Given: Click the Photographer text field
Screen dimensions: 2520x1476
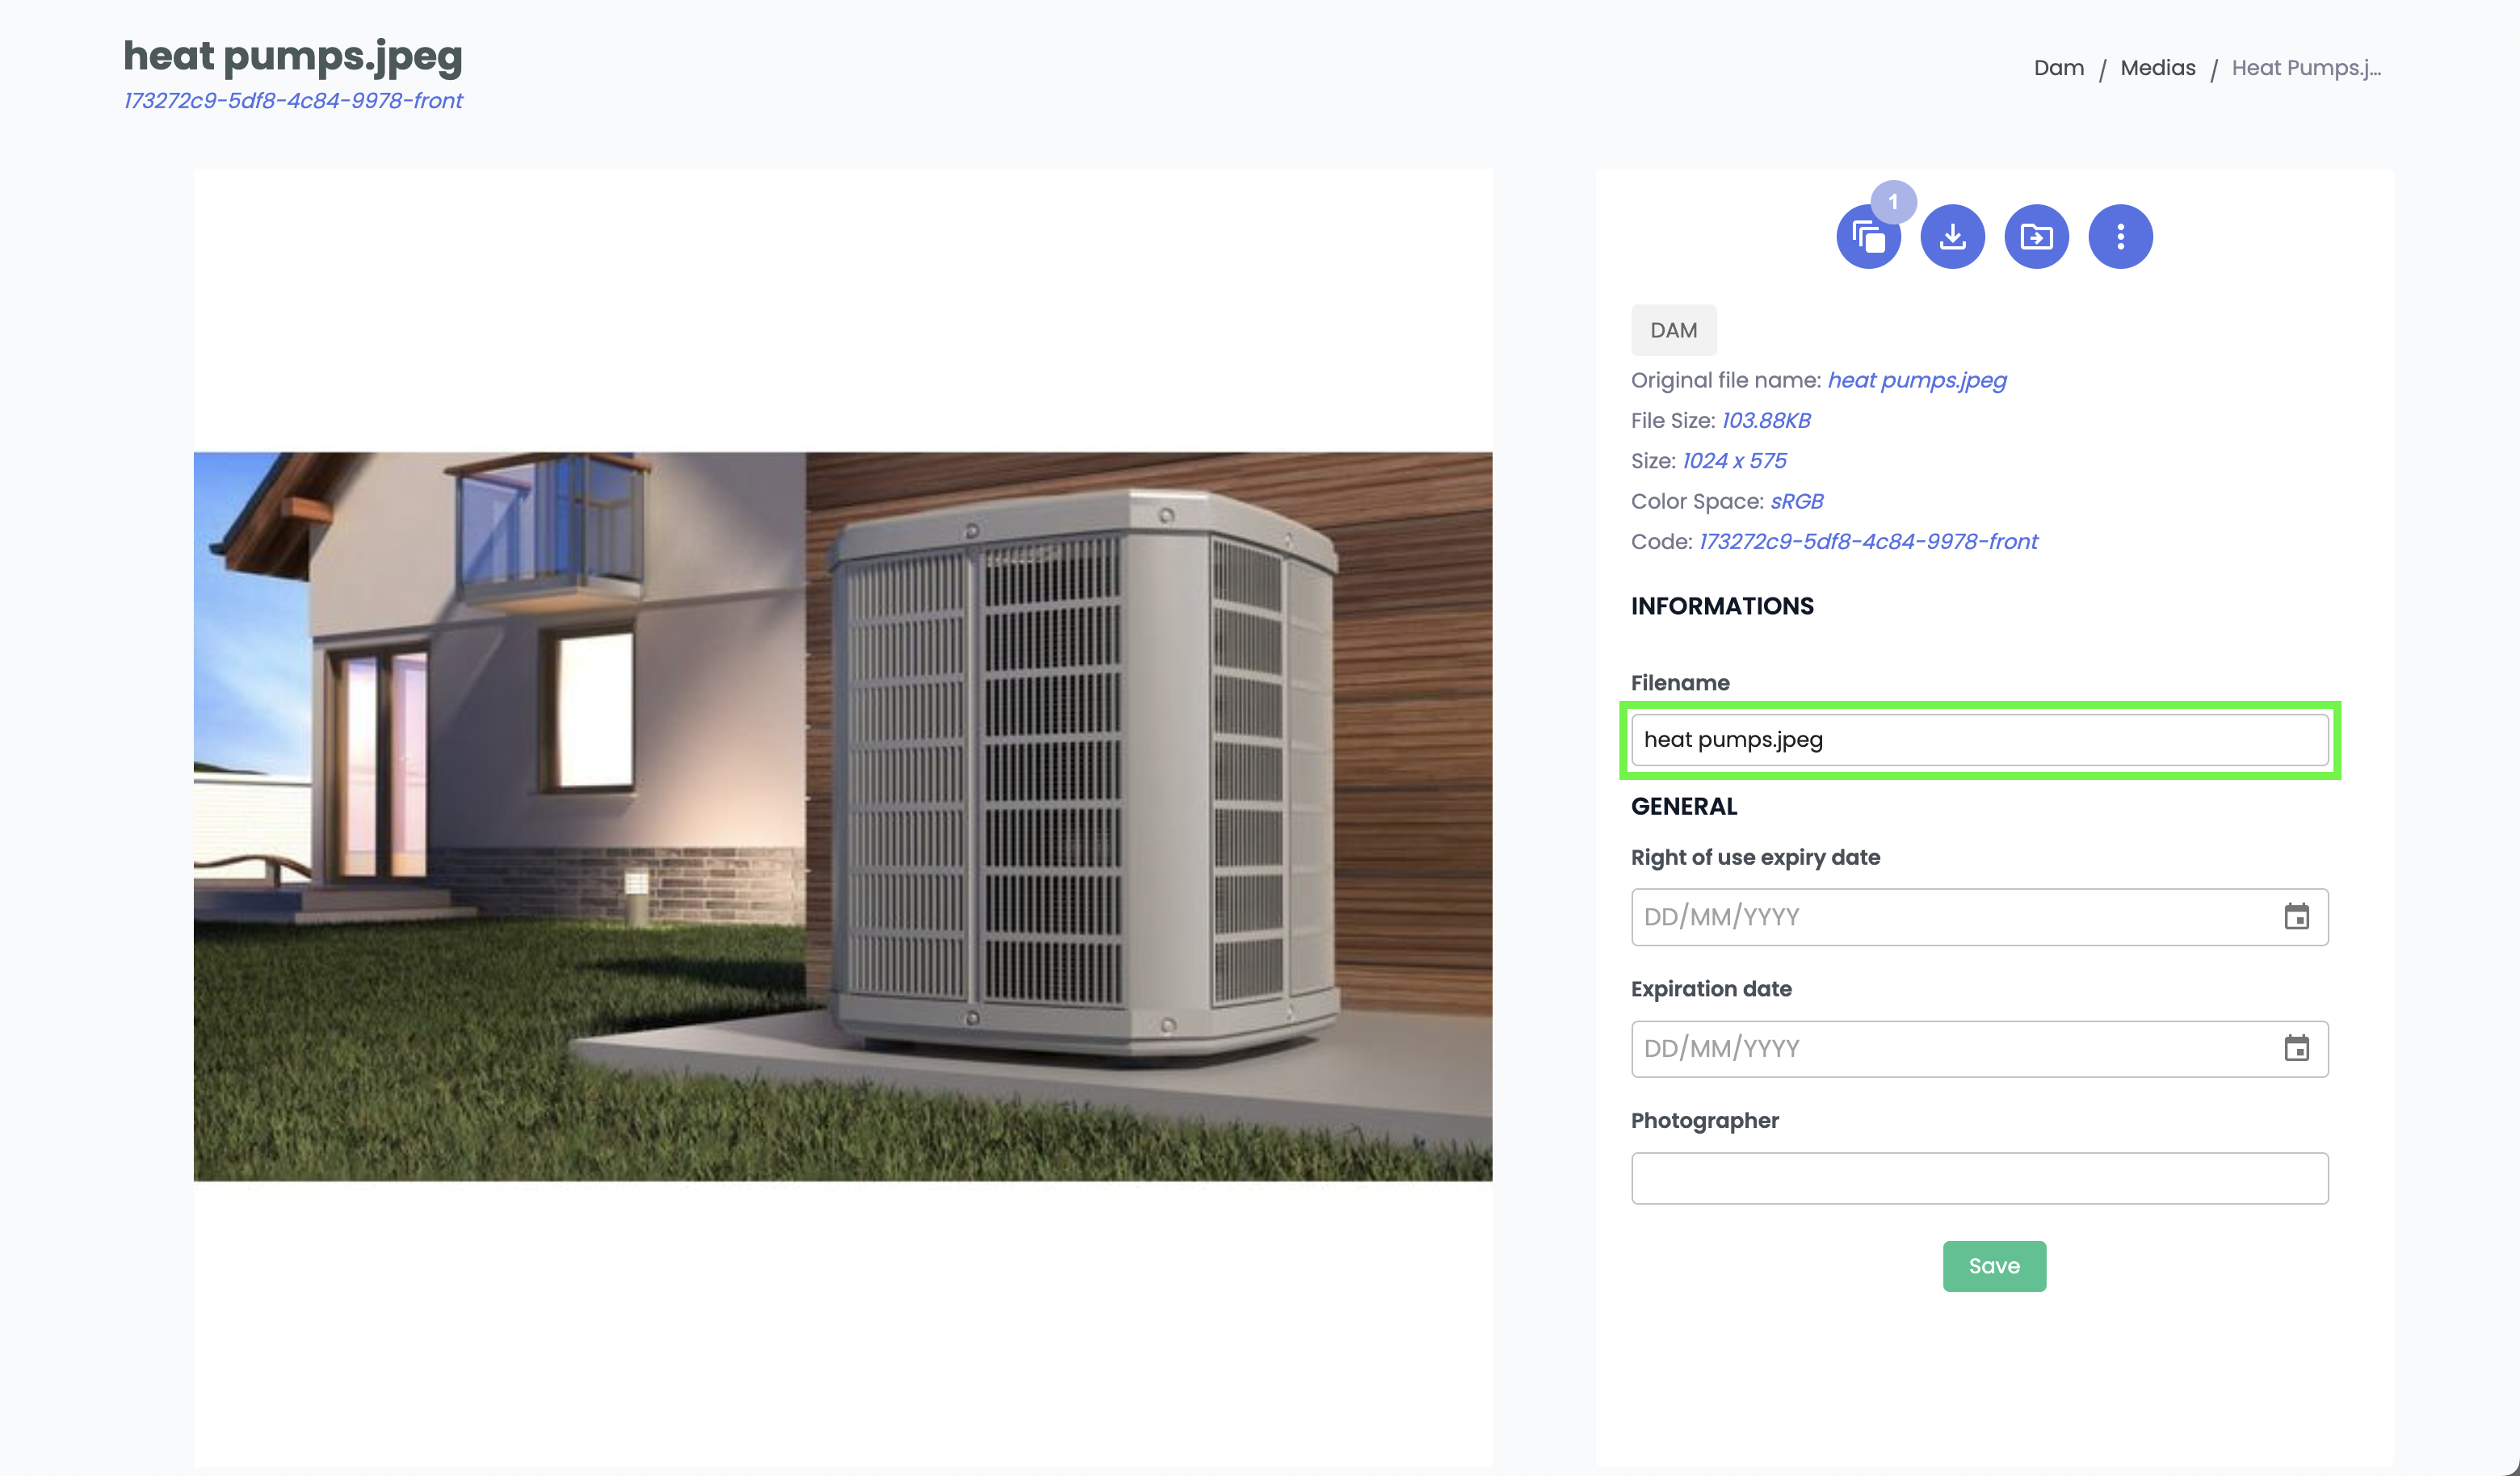Looking at the screenshot, I should [1979, 1178].
